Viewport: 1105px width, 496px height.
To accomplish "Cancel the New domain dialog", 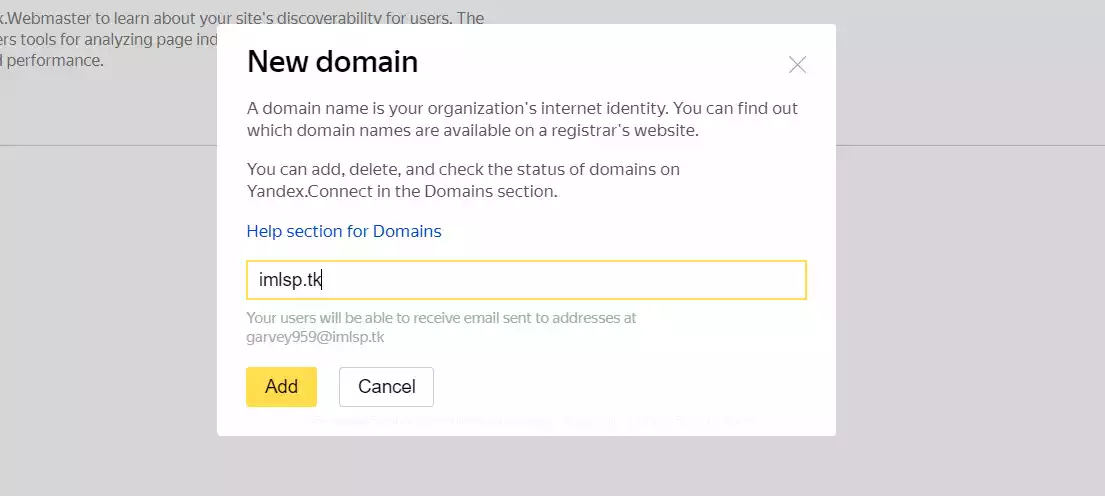I will 386,387.
